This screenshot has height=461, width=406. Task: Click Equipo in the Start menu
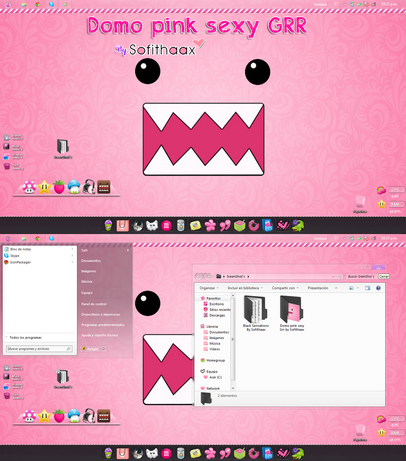pyautogui.click(x=87, y=293)
